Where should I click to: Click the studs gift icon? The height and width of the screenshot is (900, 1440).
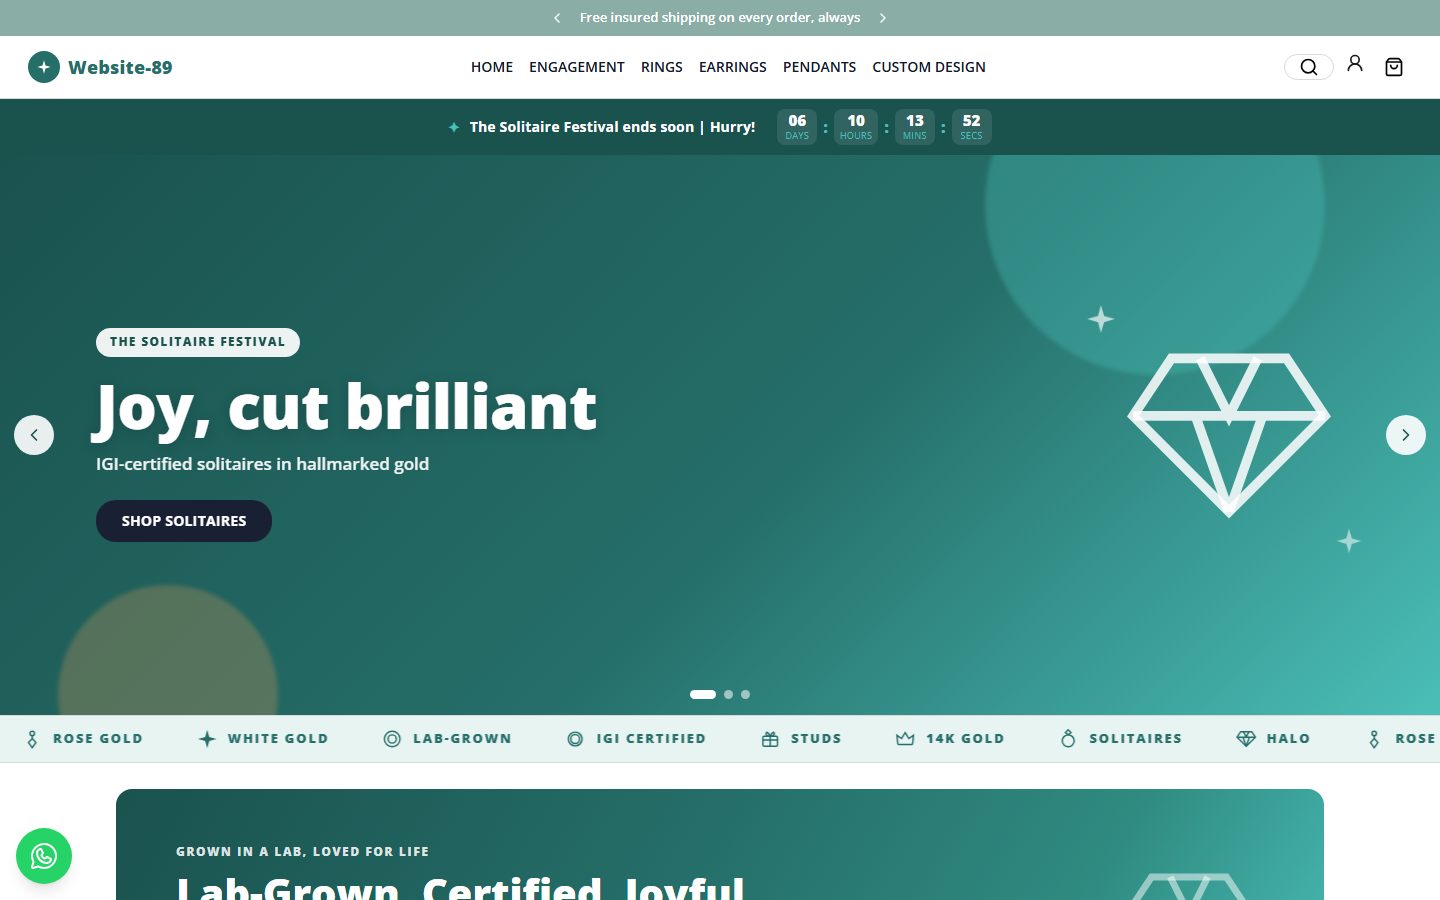coord(770,739)
